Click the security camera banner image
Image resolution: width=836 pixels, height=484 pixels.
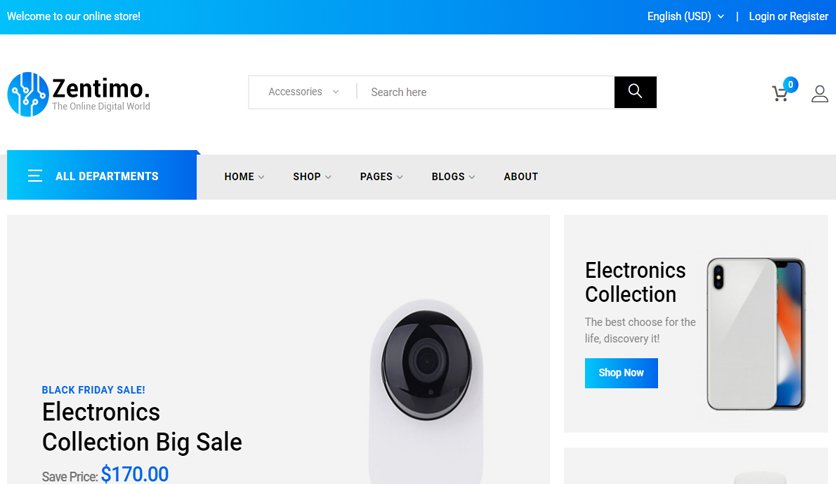click(x=427, y=392)
